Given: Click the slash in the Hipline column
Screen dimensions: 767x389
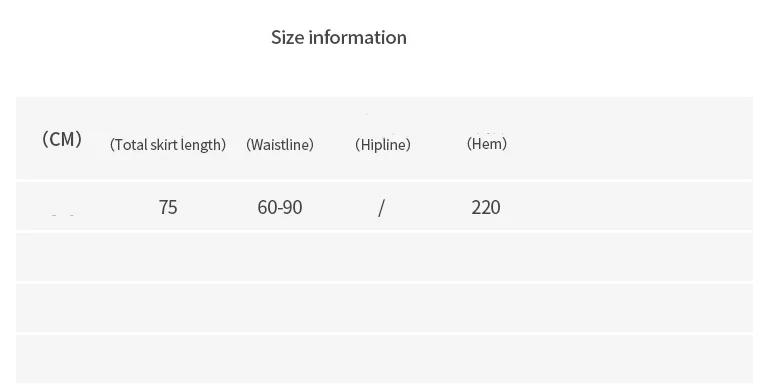Looking at the screenshot, I should click(382, 208).
